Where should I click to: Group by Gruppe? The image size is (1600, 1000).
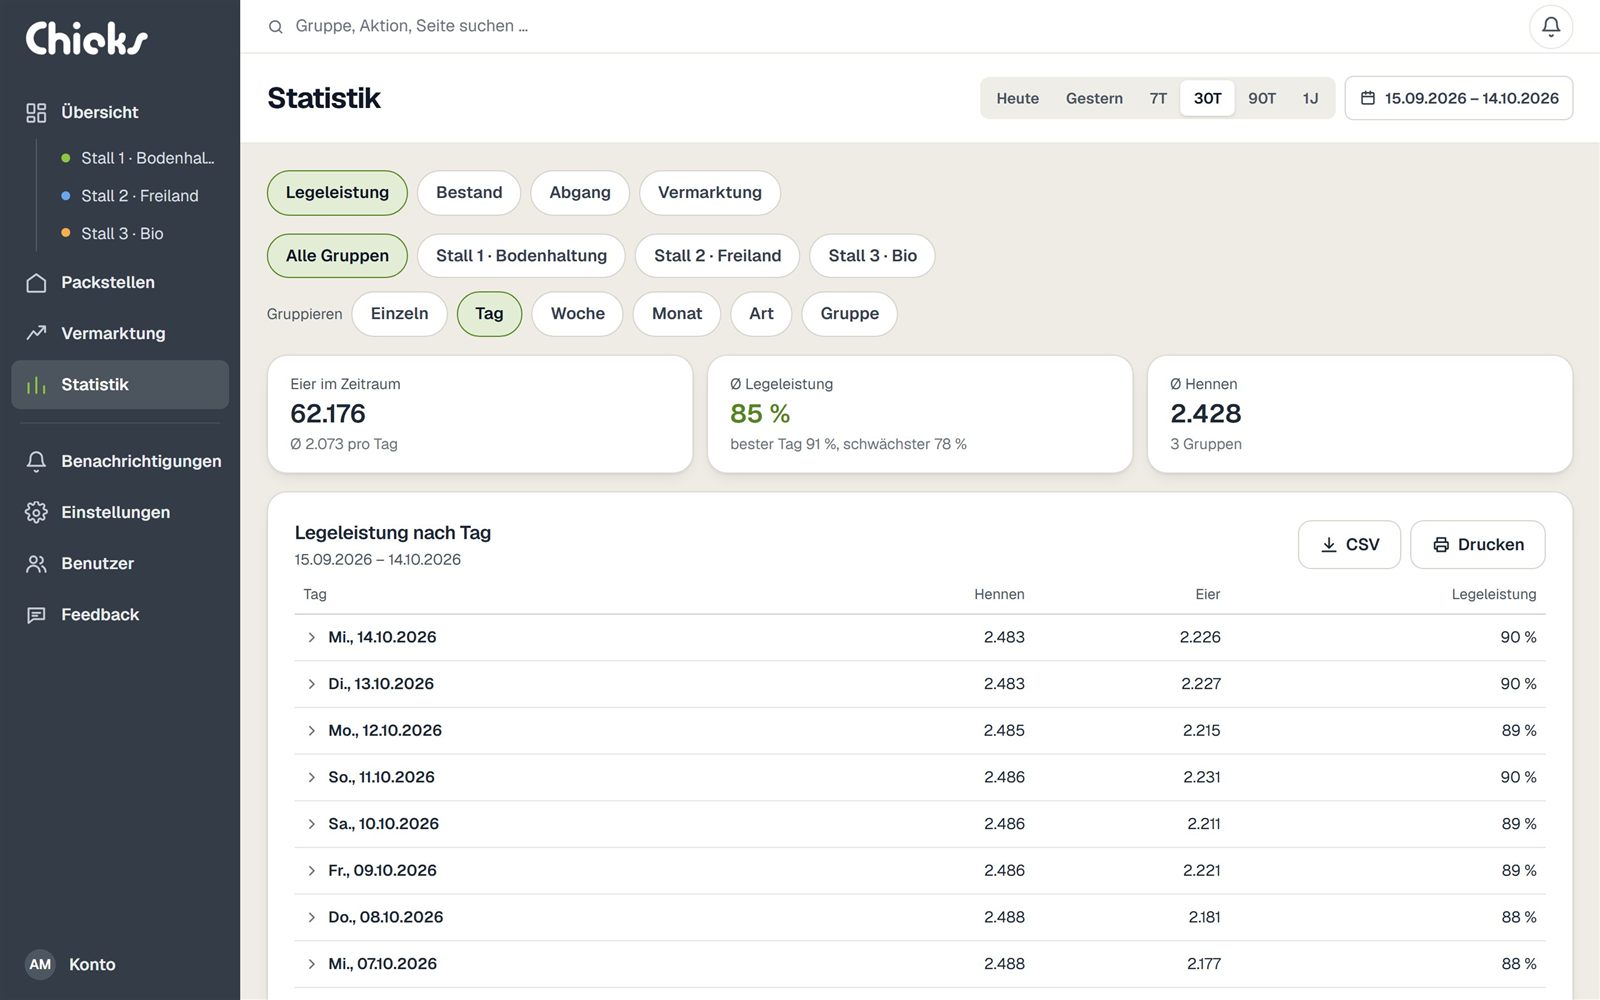click(850, 314)
